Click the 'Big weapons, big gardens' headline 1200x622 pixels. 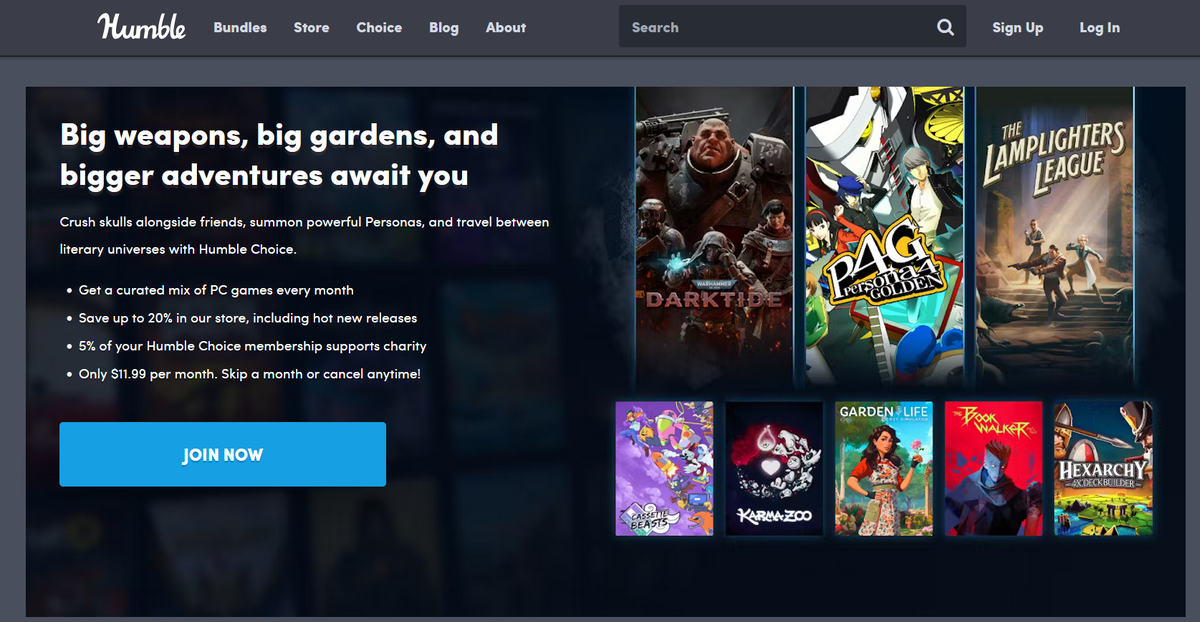[279, 155]
